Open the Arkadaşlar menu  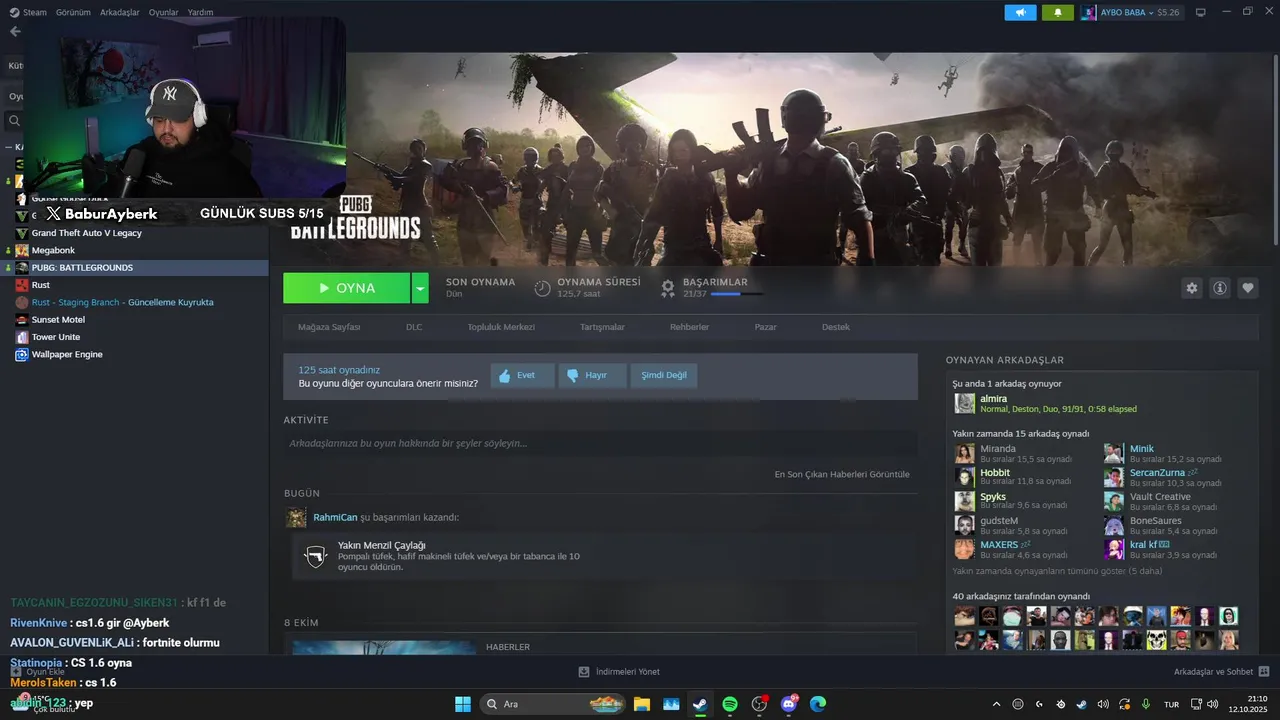click(120, 12)
